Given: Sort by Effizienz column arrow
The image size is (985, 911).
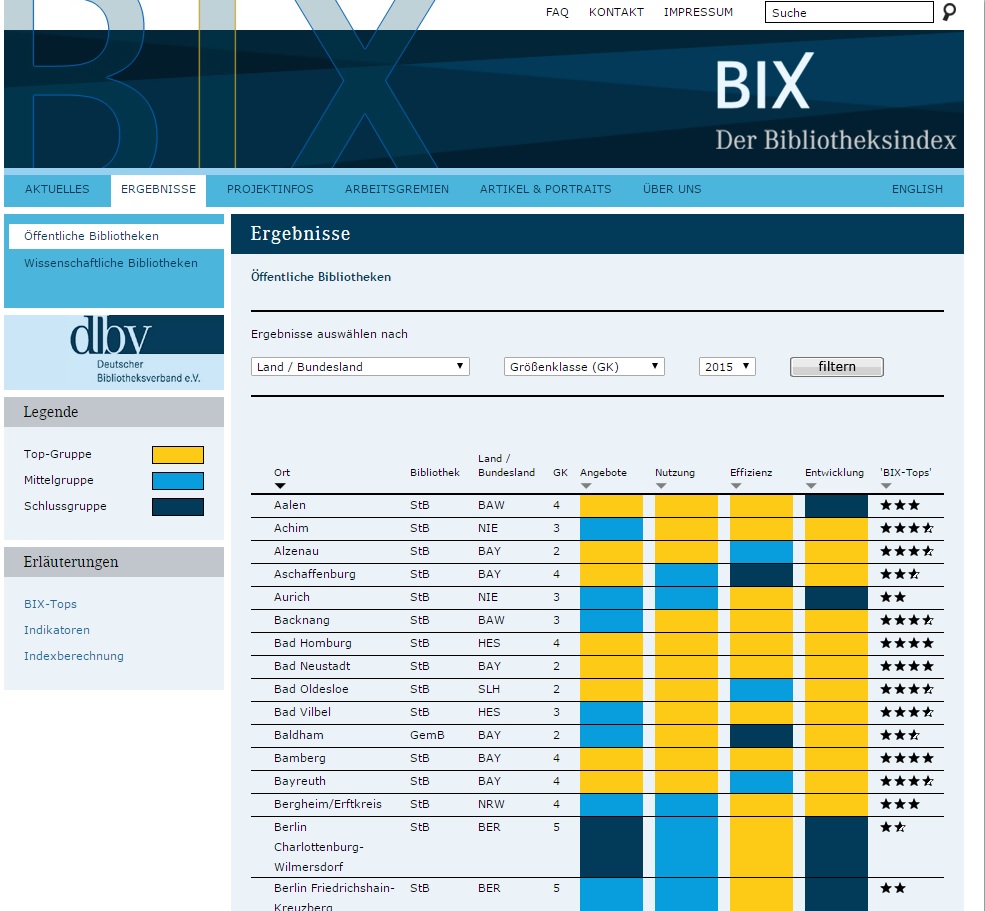Looking at the screenshot, I should [x=736, y=486].
